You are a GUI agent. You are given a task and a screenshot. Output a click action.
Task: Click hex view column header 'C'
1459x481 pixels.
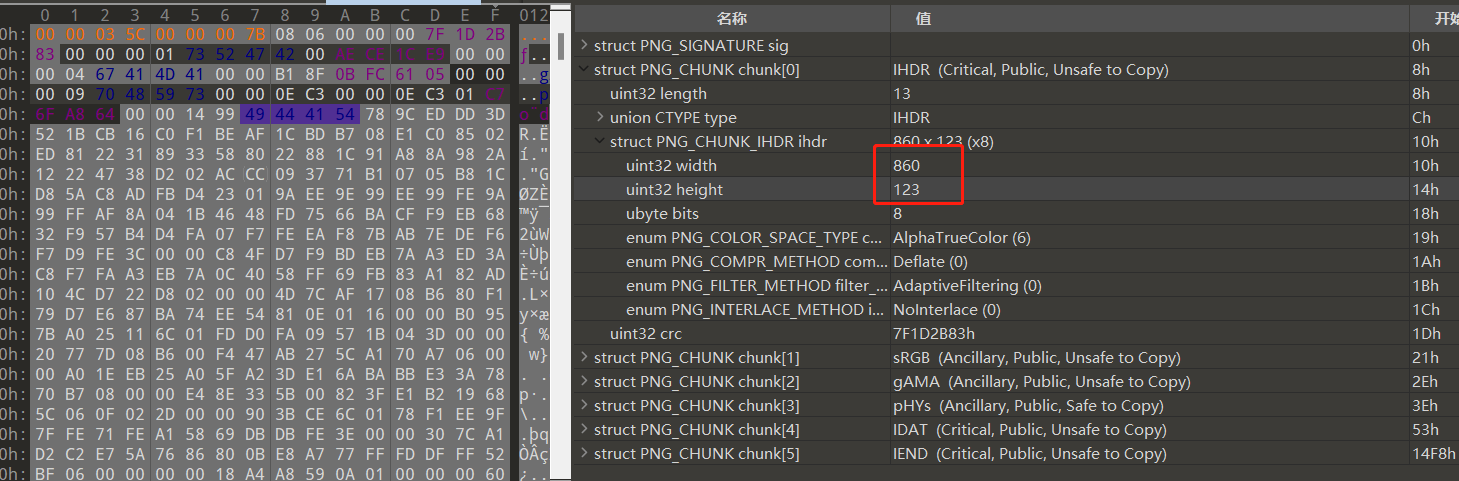point(405,15)
